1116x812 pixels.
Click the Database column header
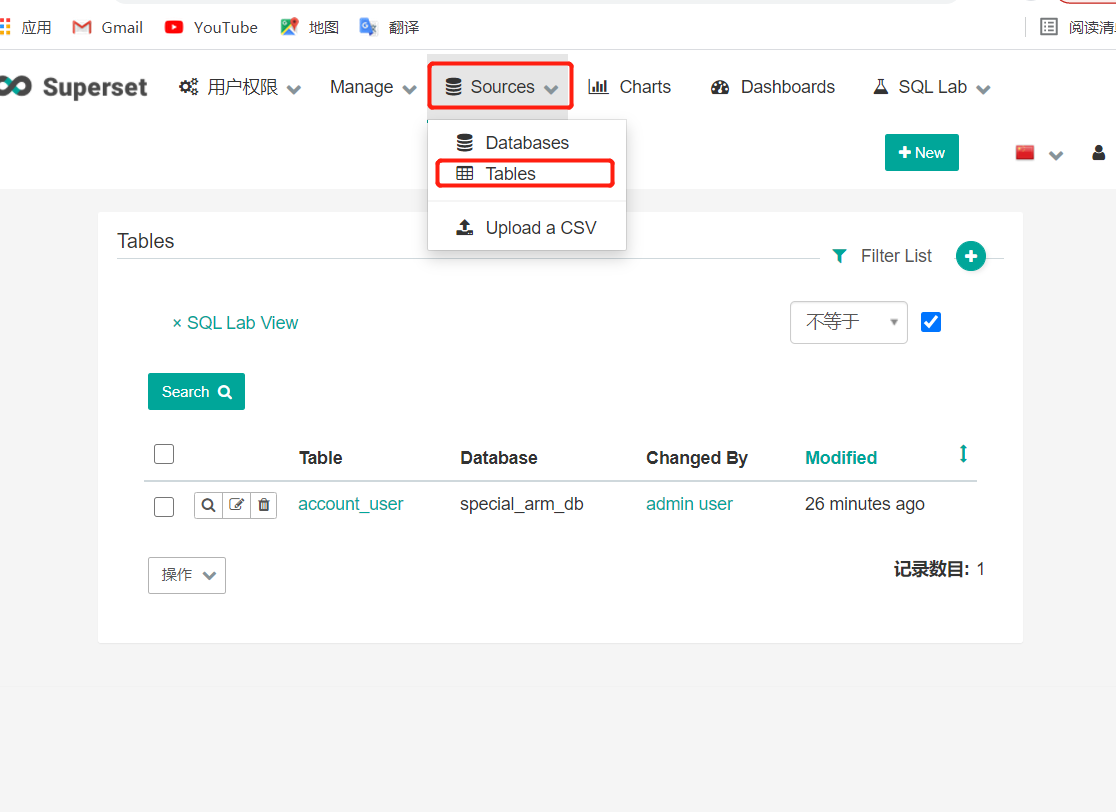click(x=498, y=458)
